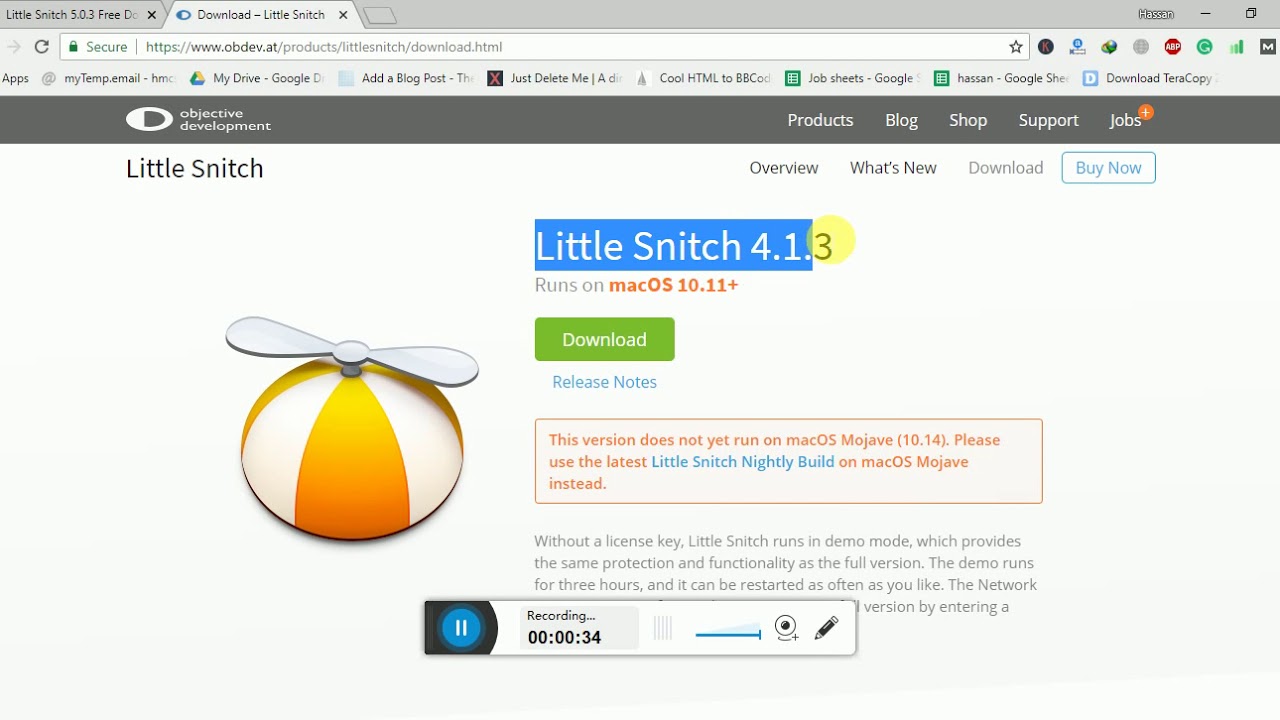Open the recorder's pencil annotation tool
This screenshot has width=1280, height=720.
[x=826, y=628]
